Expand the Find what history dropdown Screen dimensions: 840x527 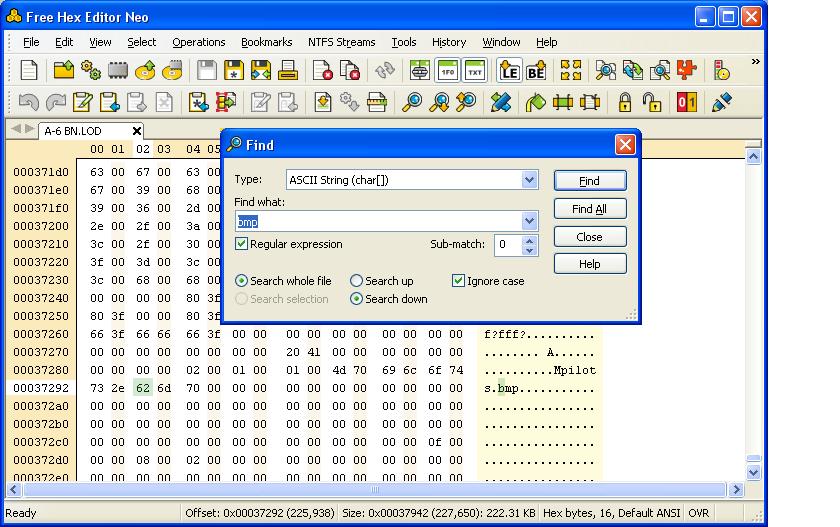pyautogui.click(x=529, y=221)
